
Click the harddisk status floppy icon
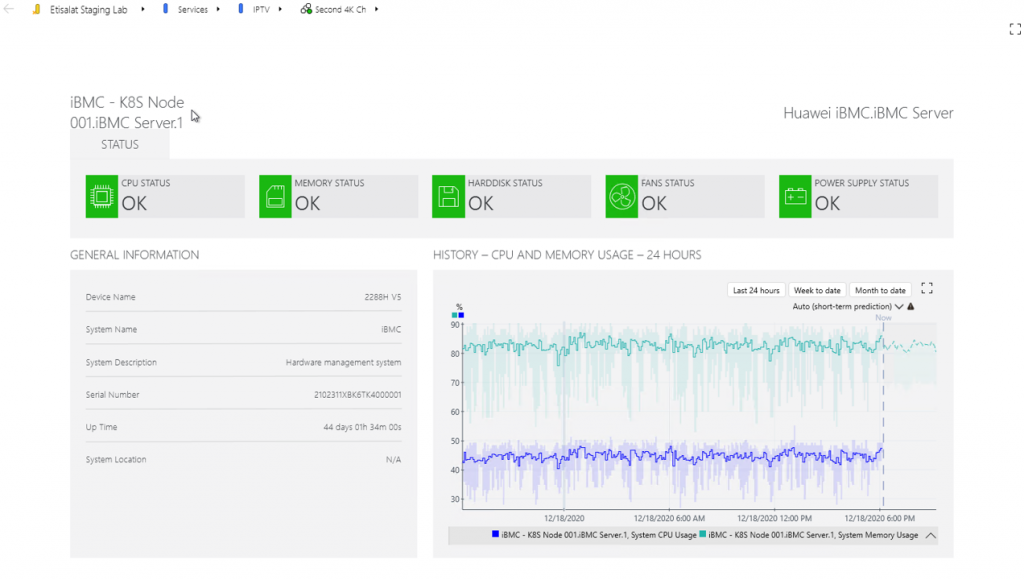tap(448, 196)
